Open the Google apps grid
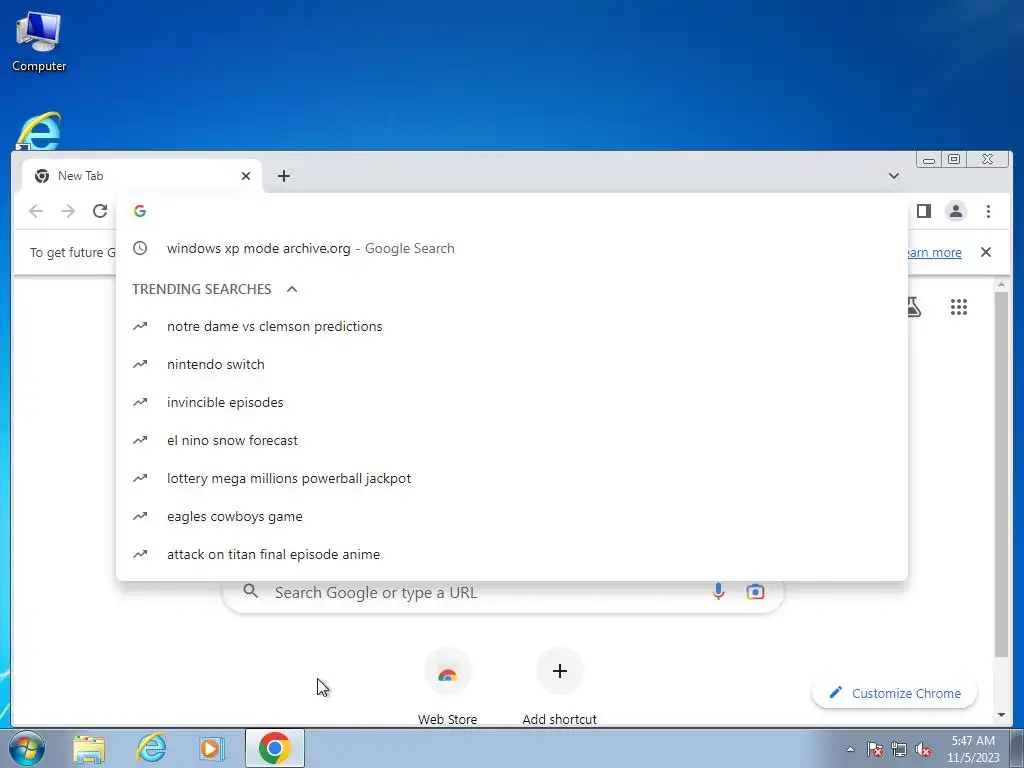The height and width of the screenshot is (768, 1024). coord(959,307)
